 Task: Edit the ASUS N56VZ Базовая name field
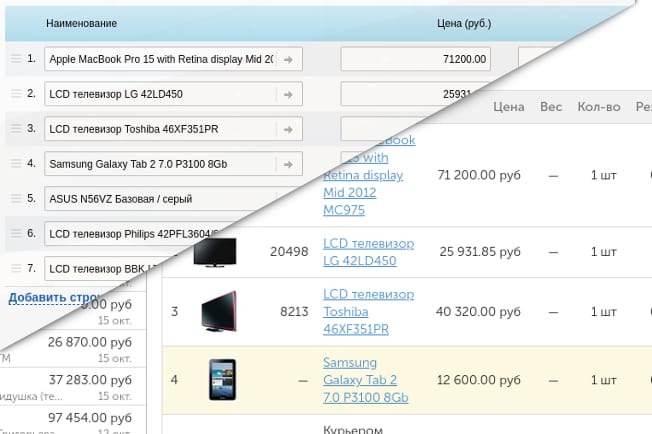coord(161,199)
